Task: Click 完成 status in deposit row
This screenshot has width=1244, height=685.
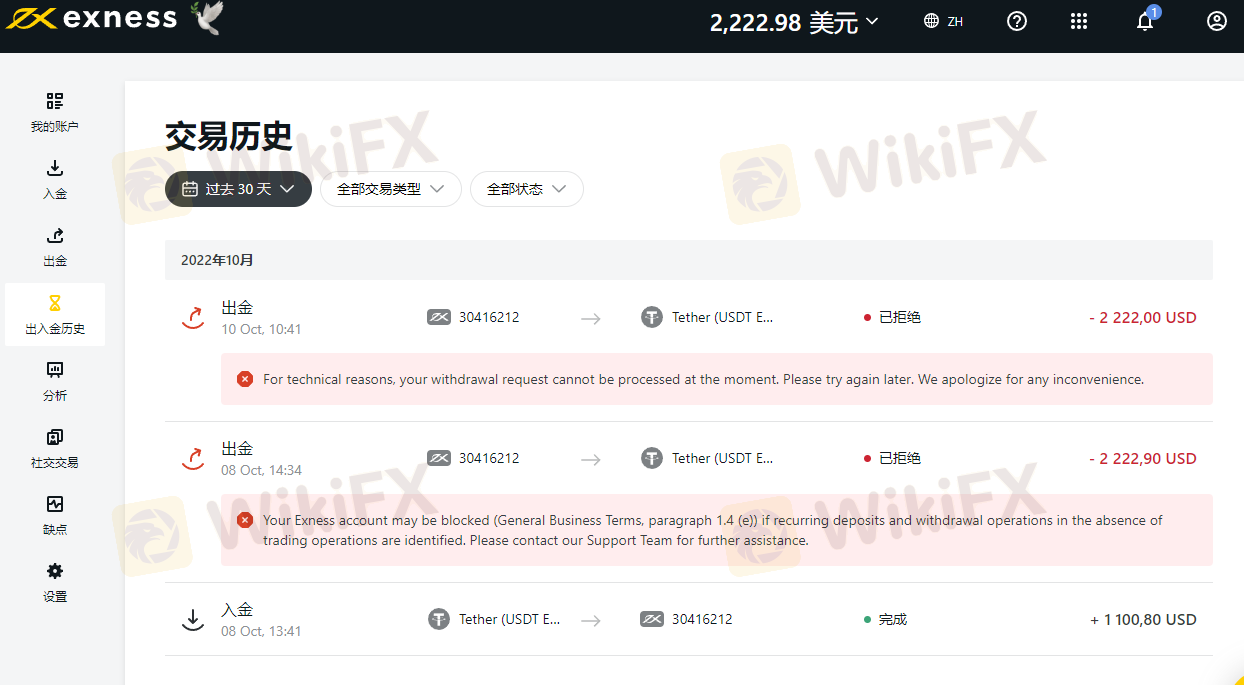Action: point(885,620)
